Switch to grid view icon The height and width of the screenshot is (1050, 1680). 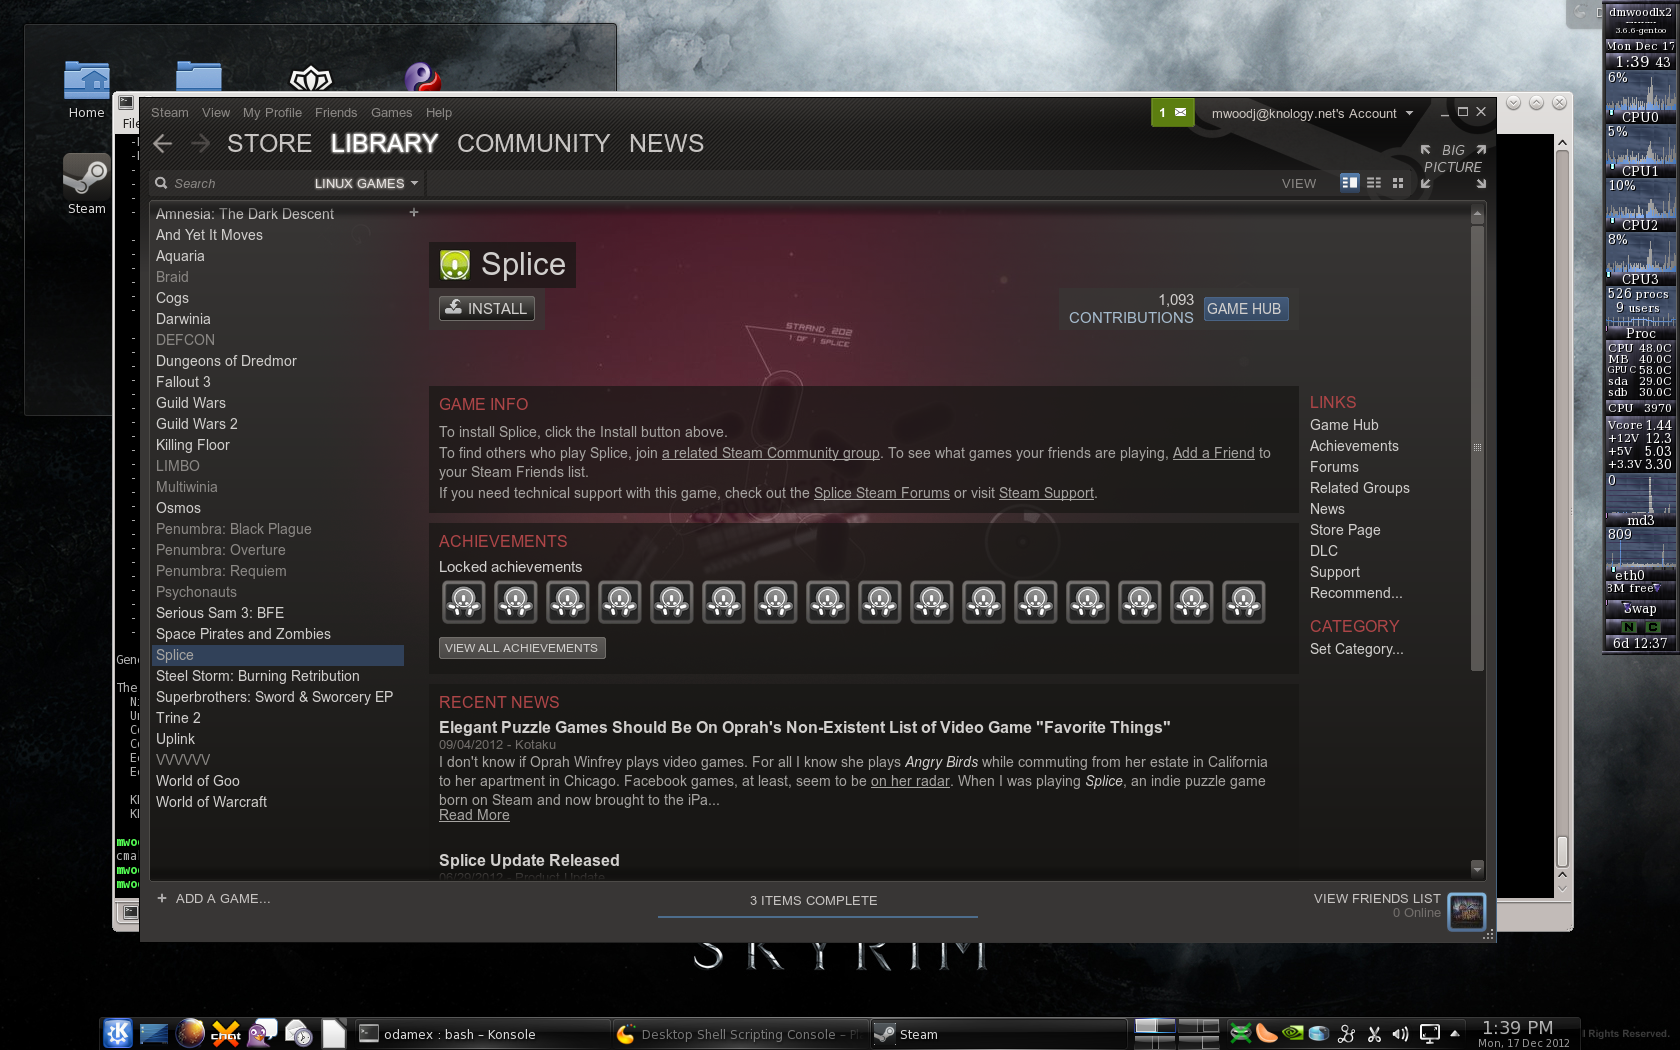pyautogui.click(x=1398, y=183)
